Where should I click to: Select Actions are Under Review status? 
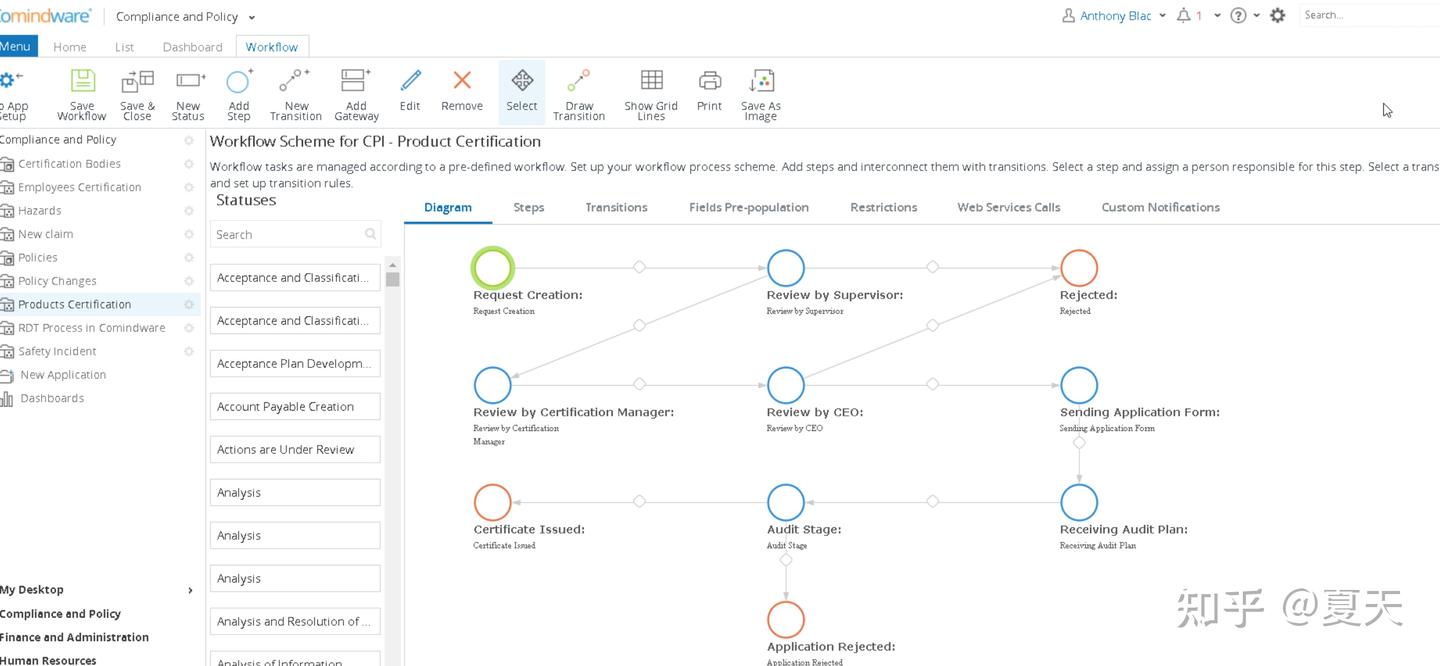point(295,449)
